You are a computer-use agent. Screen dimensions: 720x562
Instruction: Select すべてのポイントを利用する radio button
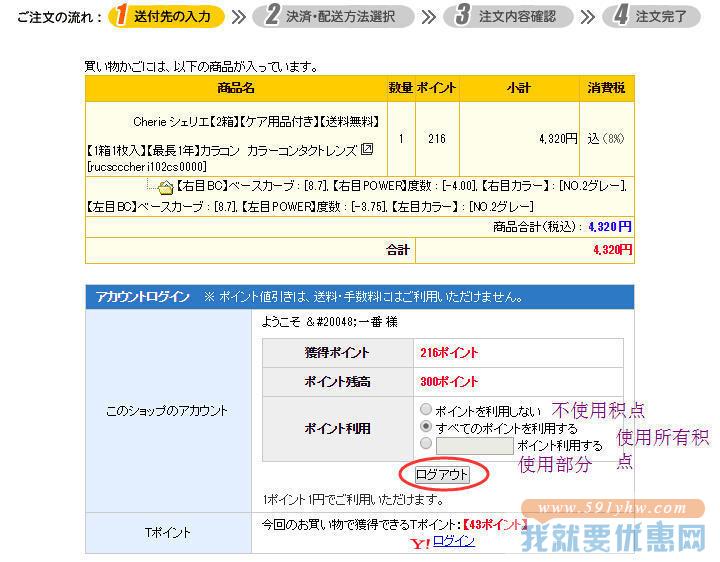pos(426,427)
